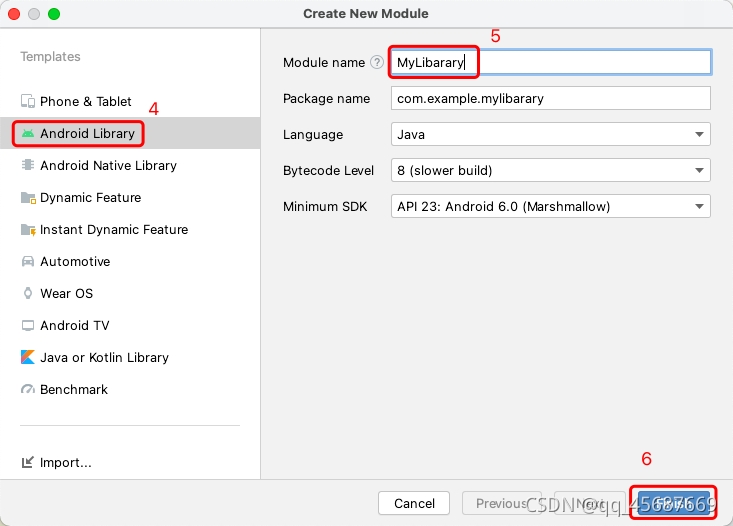This screenshot has height=526, width=733.
Task: Pick Automotive template
Action: click(x=130, y=261)
